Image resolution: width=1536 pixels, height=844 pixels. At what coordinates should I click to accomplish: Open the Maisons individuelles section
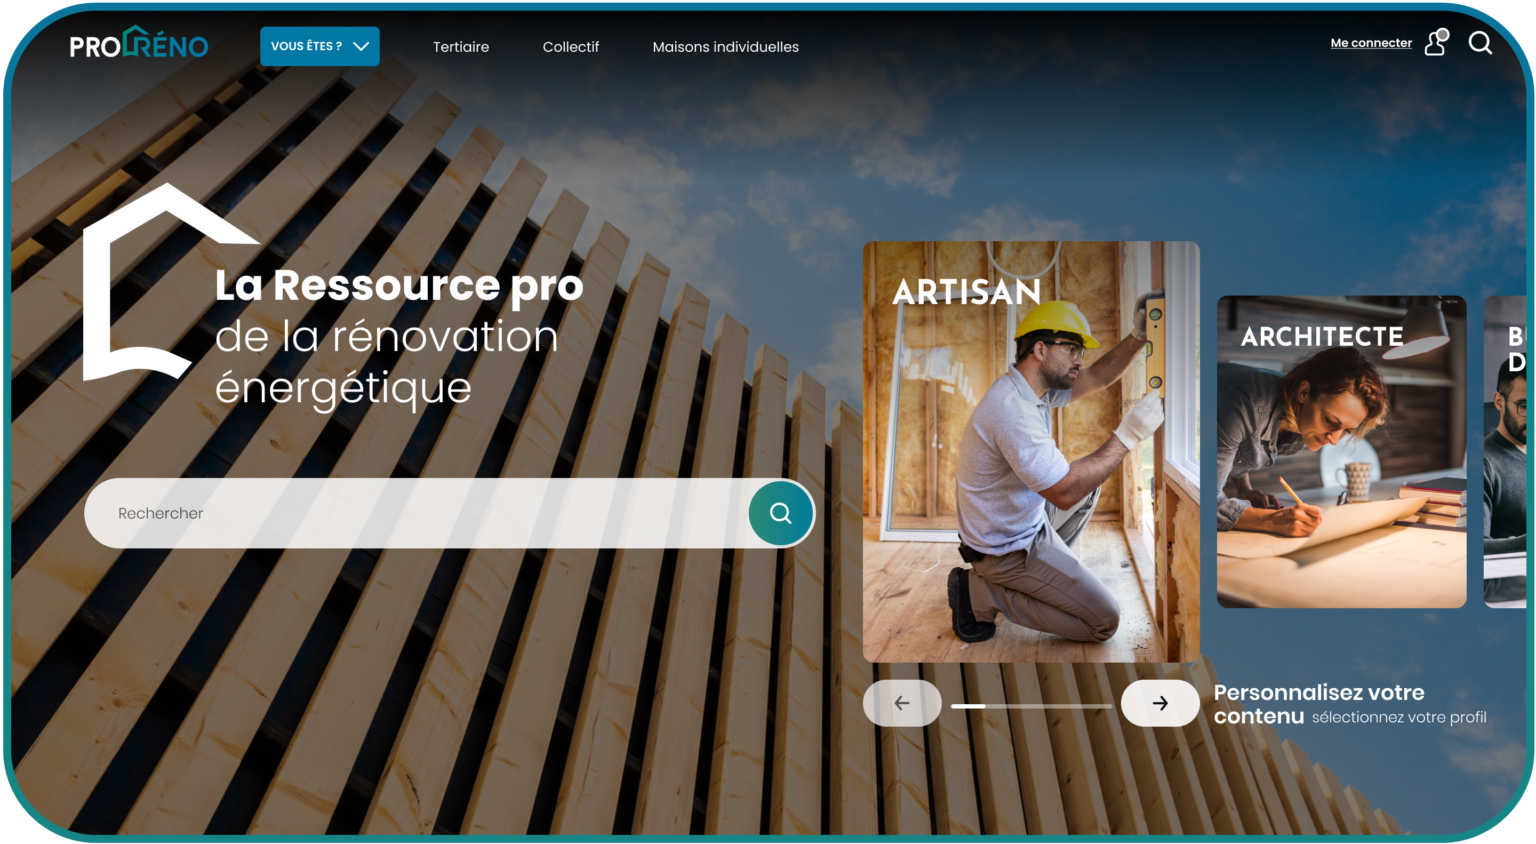tap(725, 46)
